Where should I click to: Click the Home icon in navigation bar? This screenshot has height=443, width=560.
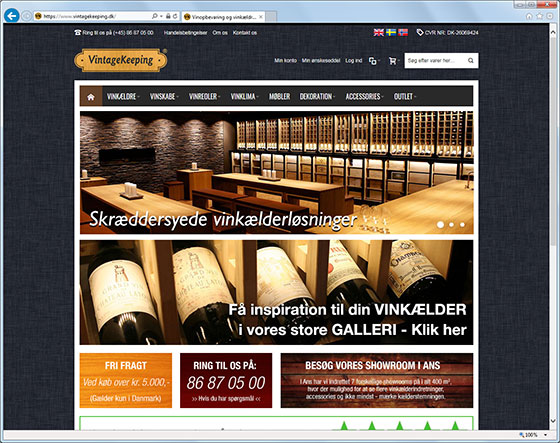(91, 96)
